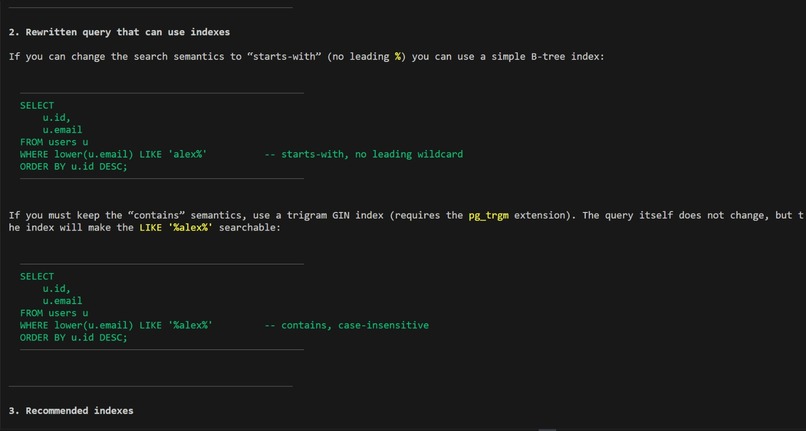Click the code "WHERE lower(u.email) LIKE 'alex%'"
Image resolution: width=806 pixels, height=431 pixels.
114,154
